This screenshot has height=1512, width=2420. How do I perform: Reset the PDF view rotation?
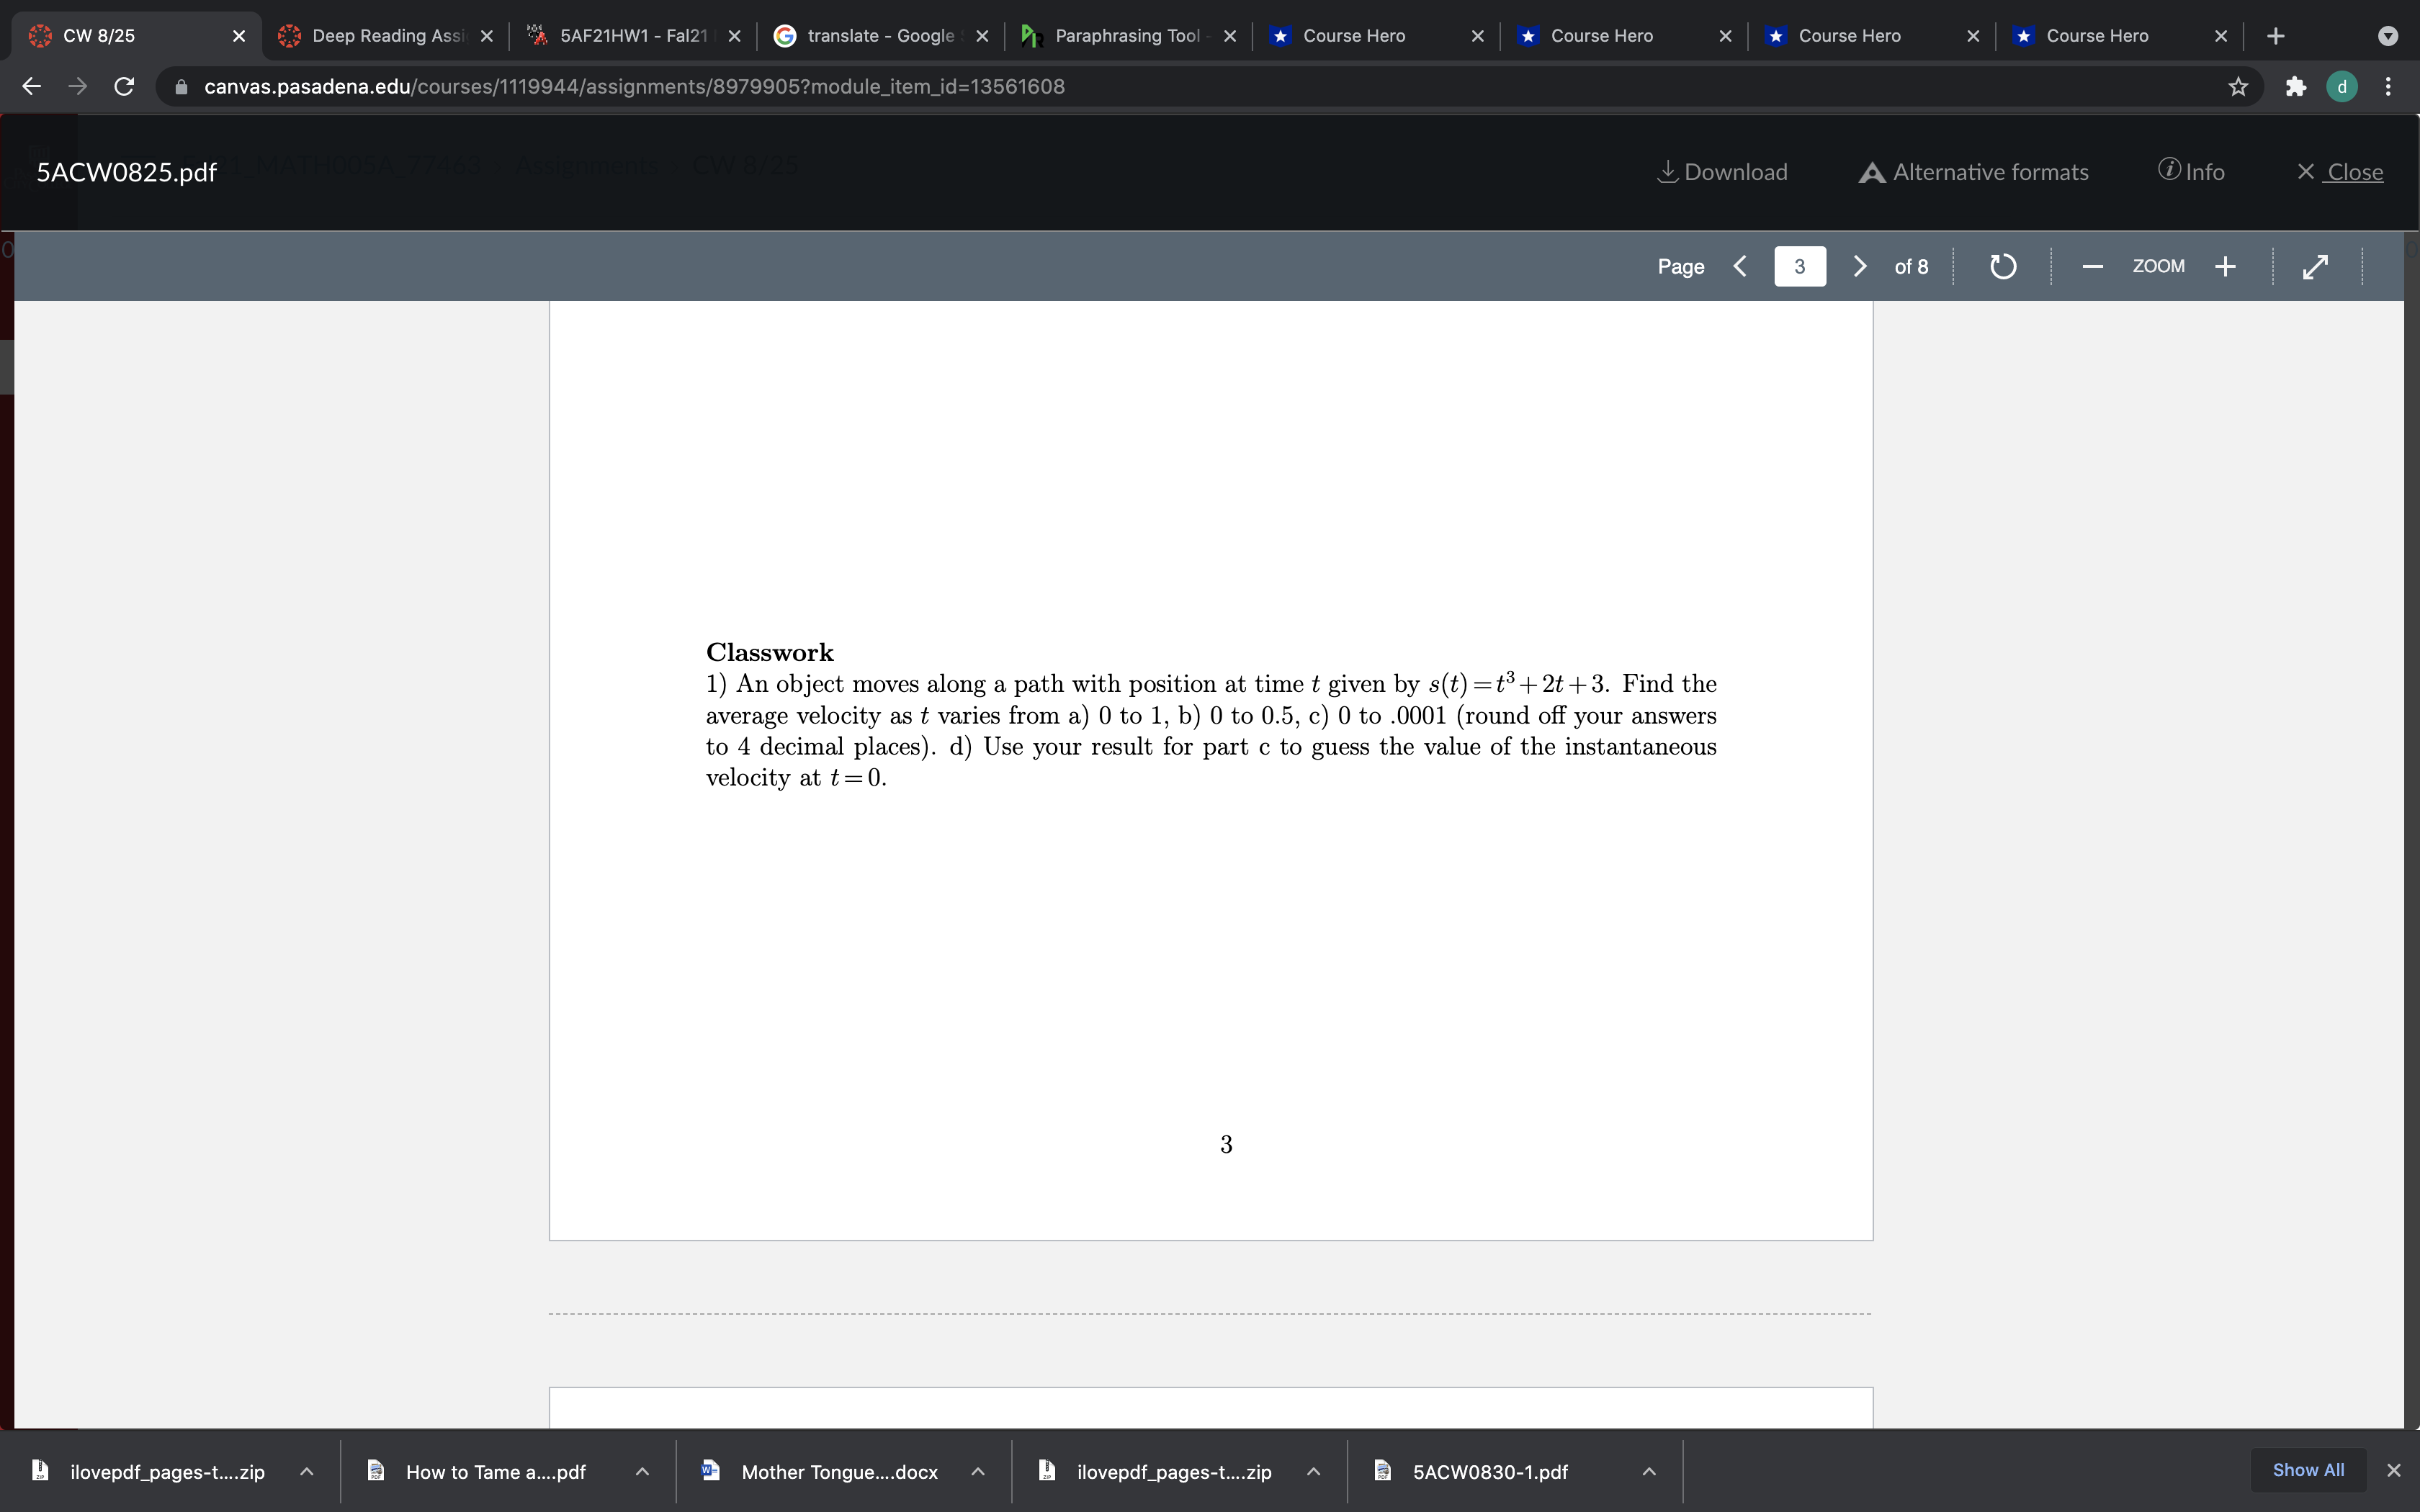pyautogui.click(x=2002, y=265)
